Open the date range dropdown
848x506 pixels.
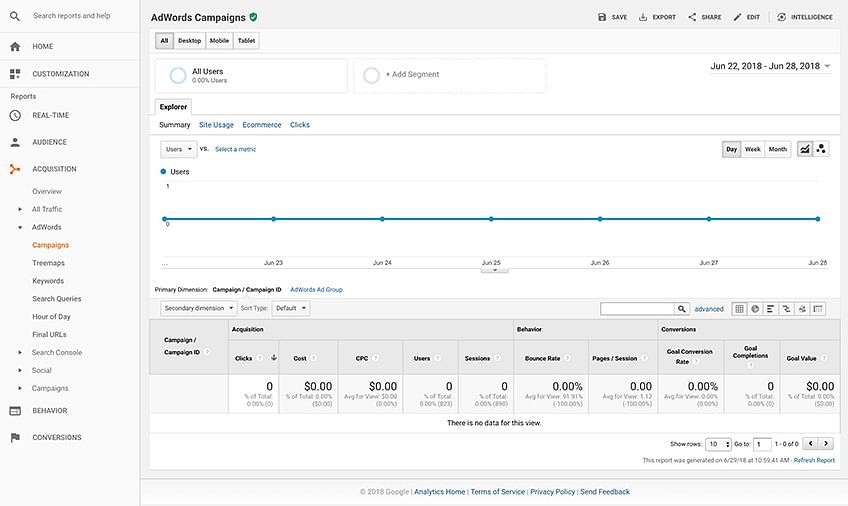(770, 66)
